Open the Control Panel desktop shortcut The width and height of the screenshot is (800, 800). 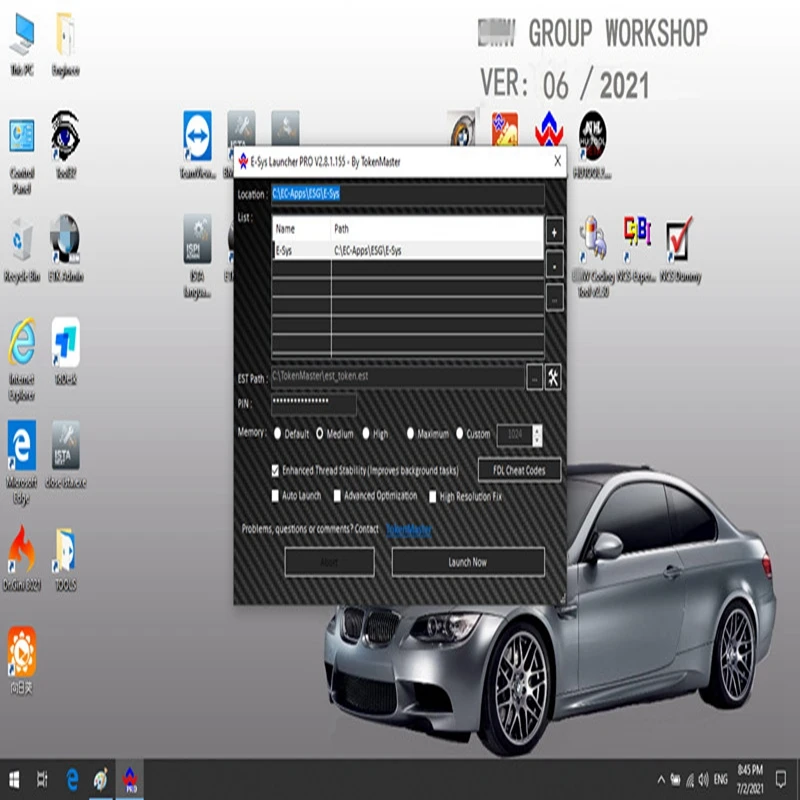click(21, 156)
